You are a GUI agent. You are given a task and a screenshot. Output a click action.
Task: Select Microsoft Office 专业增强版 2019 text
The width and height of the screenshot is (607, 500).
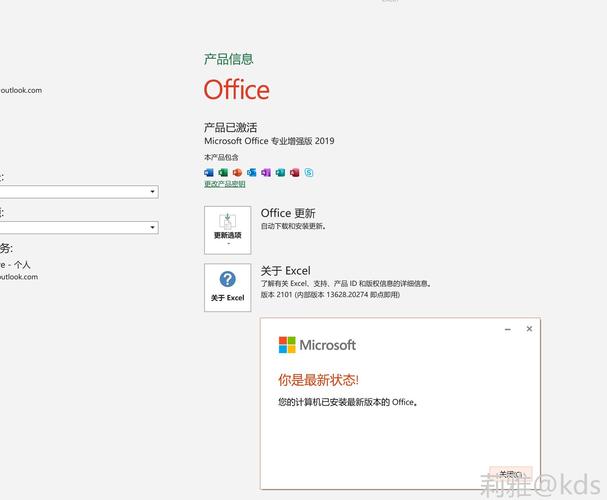coord(269,141)
